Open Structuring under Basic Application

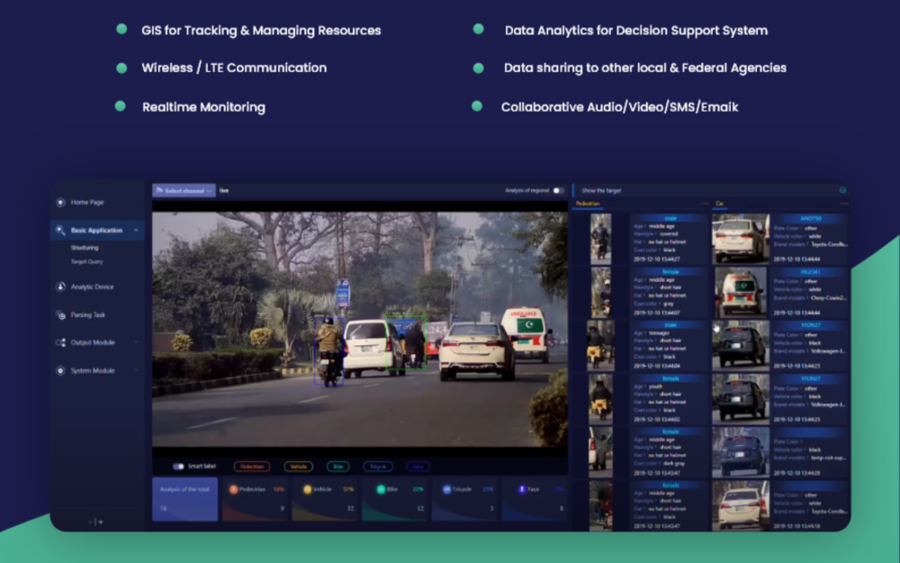[84, 248]
